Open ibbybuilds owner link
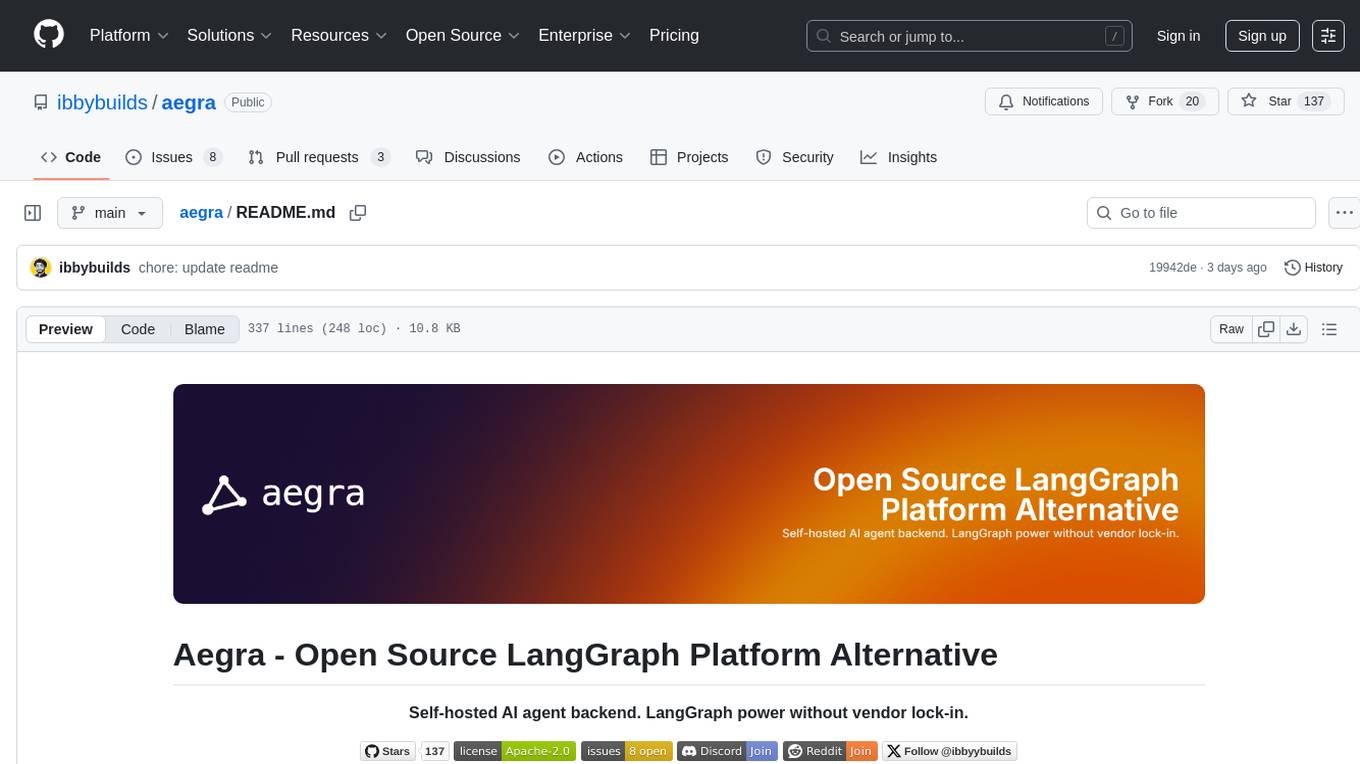The height and width of the screenshot is (764, 1360). [x=101, y=102]
